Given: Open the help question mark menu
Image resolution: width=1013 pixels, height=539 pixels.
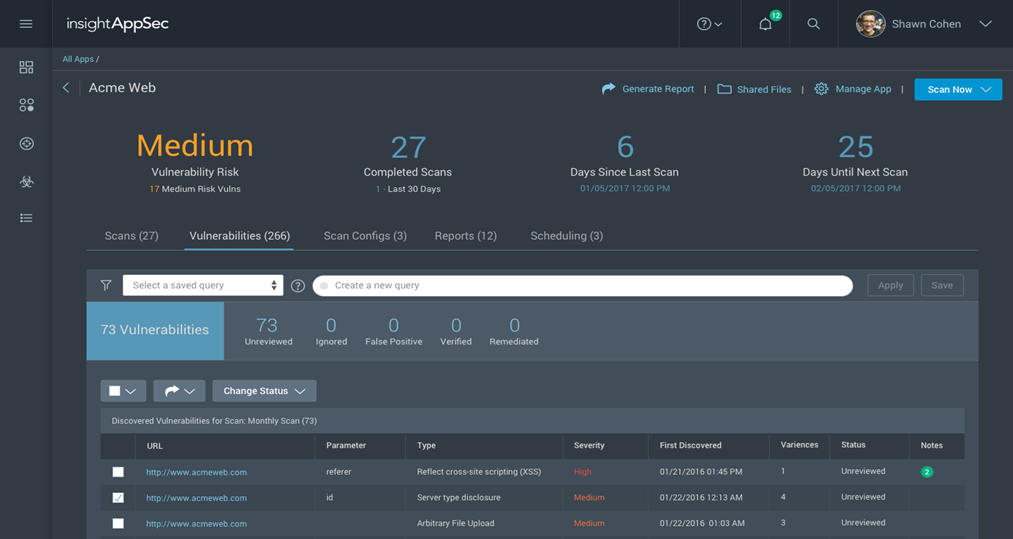Looking at the screenshot, I should [709, 24].
